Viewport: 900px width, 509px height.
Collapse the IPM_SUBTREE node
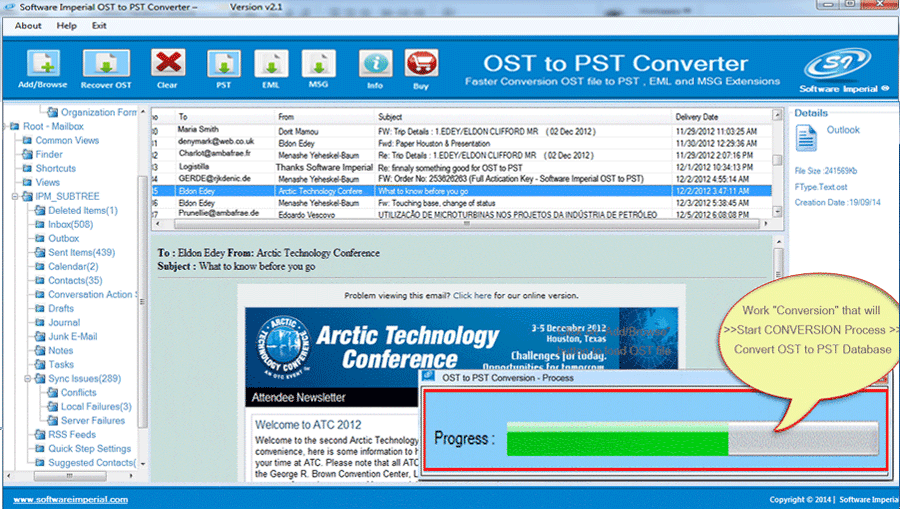(15, 196)
